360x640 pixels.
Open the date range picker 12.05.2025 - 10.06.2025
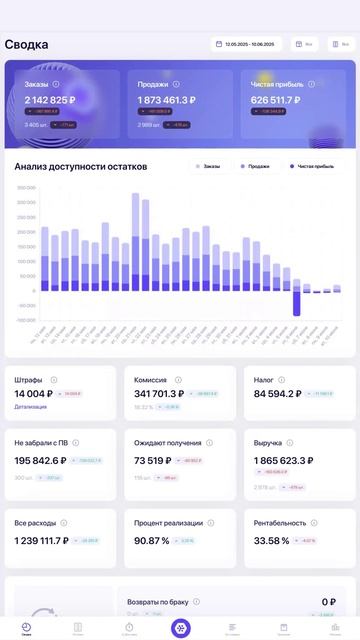pyautogui.click(x=246, y=44)
